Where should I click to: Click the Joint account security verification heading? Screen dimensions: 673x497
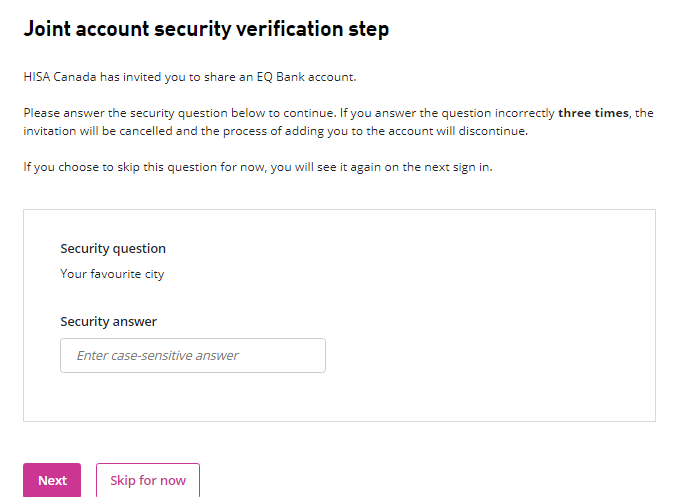pos(206,29)
